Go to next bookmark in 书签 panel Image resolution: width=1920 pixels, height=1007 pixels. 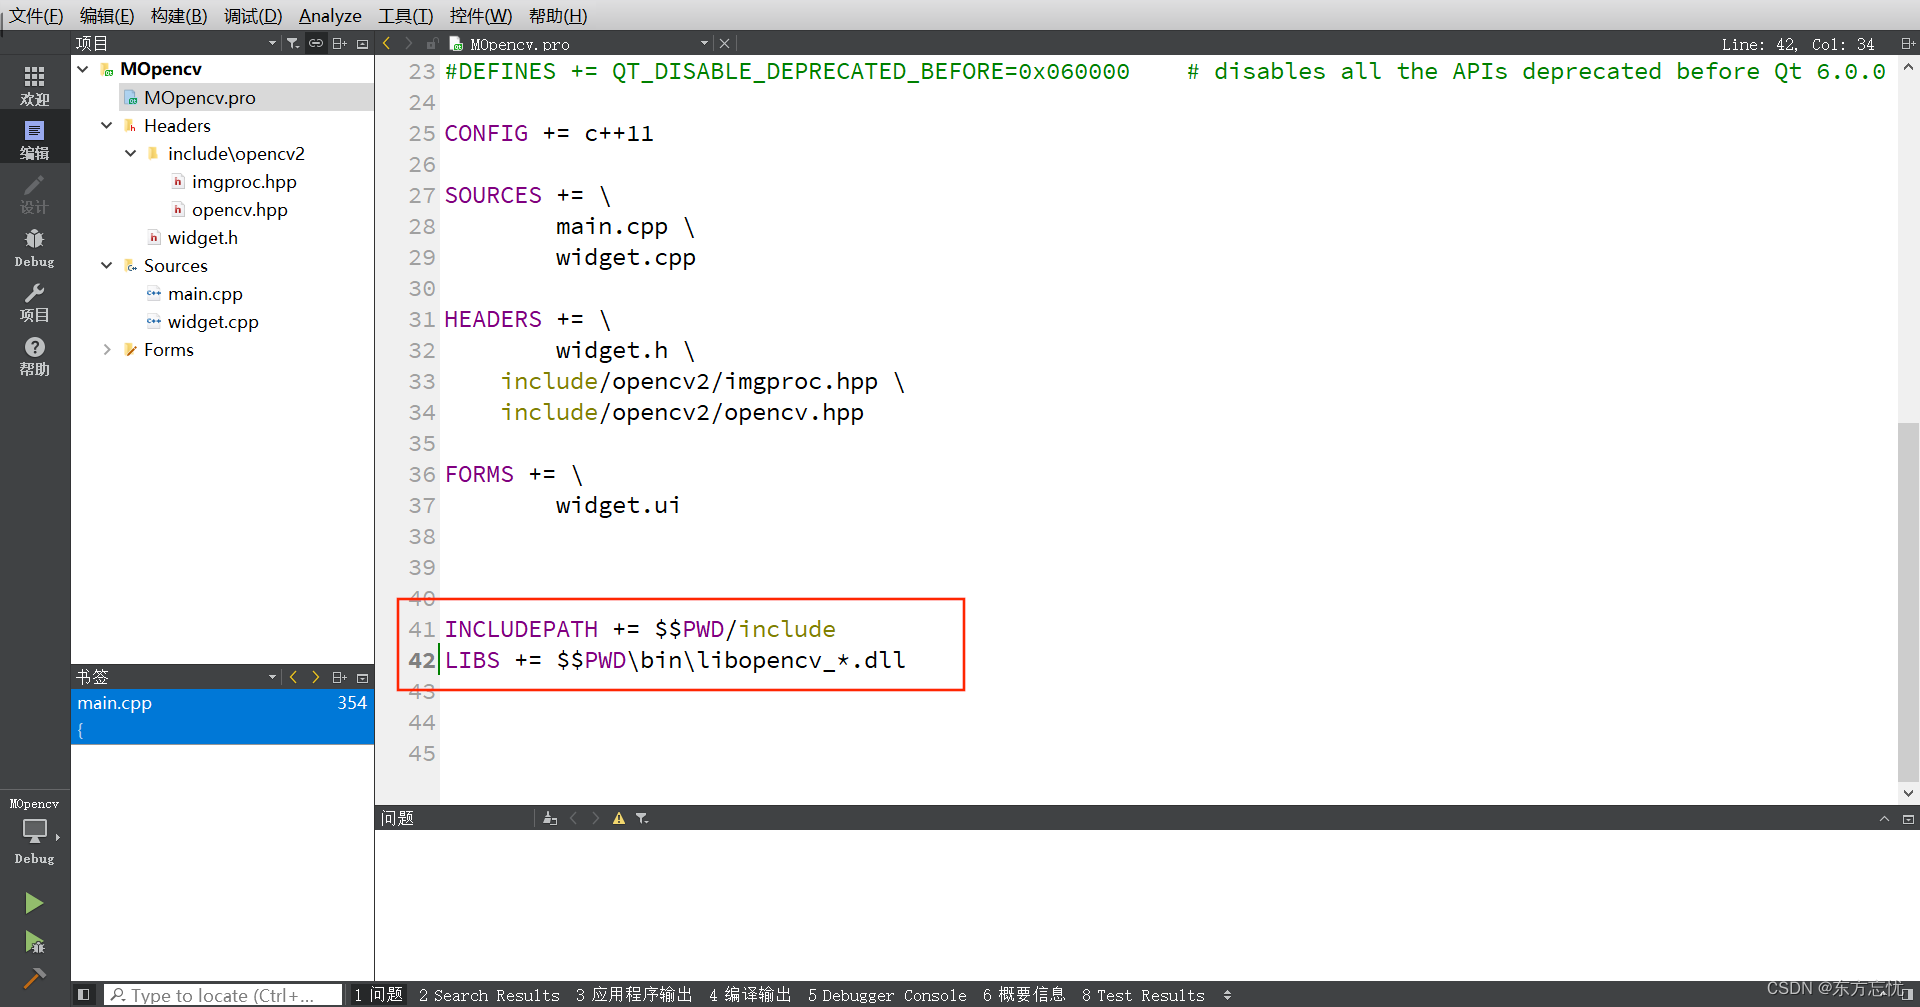coord(316,677)
